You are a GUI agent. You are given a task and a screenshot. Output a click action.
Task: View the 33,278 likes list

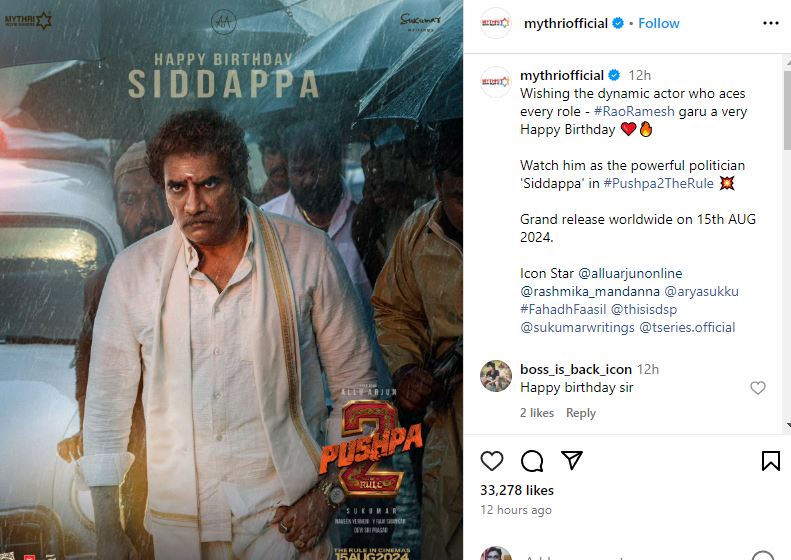point(517,490)
